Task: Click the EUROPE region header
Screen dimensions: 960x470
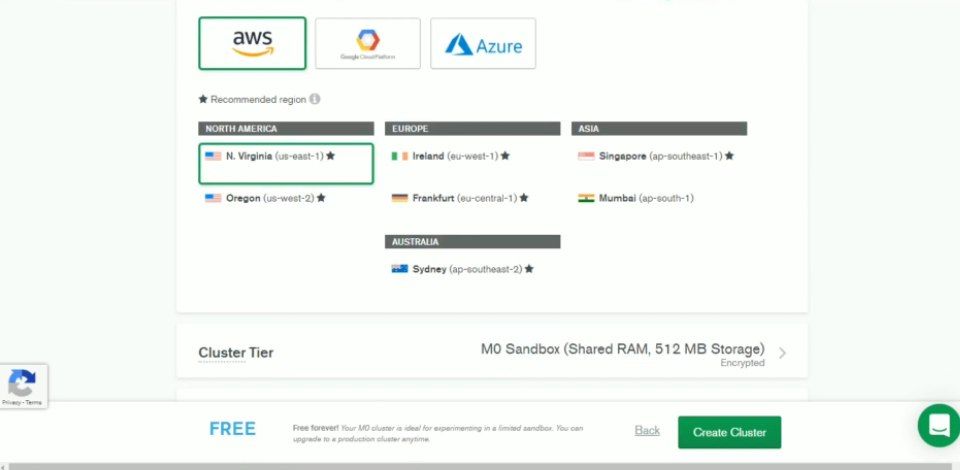Action: [x=472, y=129]
